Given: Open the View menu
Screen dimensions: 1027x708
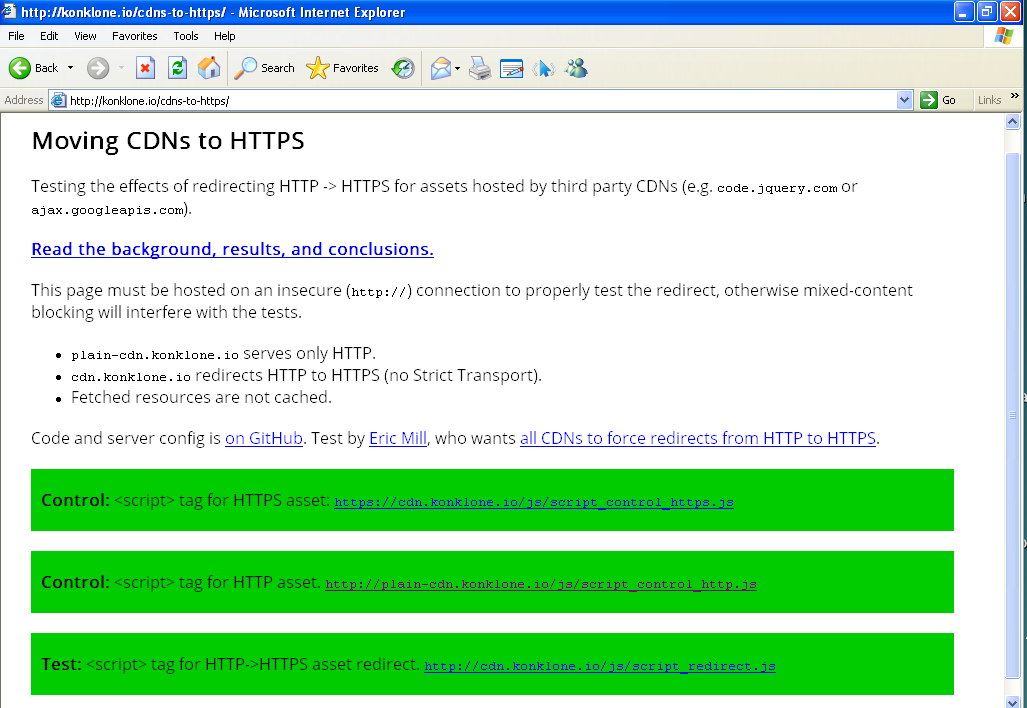Looking at the screenshot, I should tap(85, 36).
